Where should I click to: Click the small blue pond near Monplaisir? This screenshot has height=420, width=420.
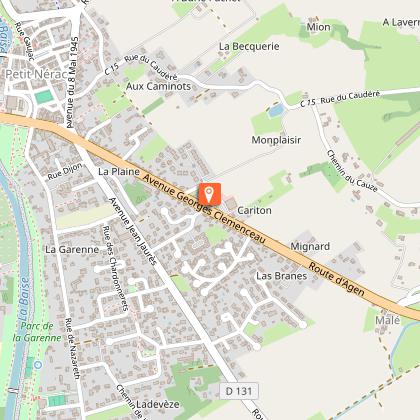click(x=277, y=110)
